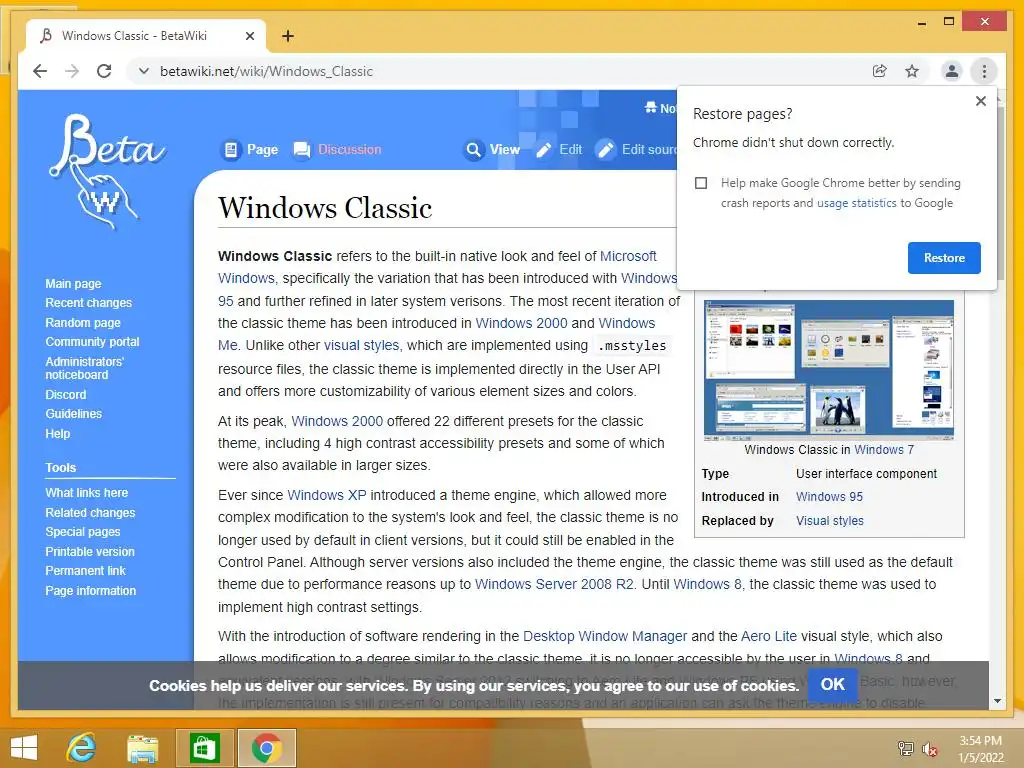Screen dimensions: 1024x768
Task: Open Printable version link
Action: [x=89, y=551]
